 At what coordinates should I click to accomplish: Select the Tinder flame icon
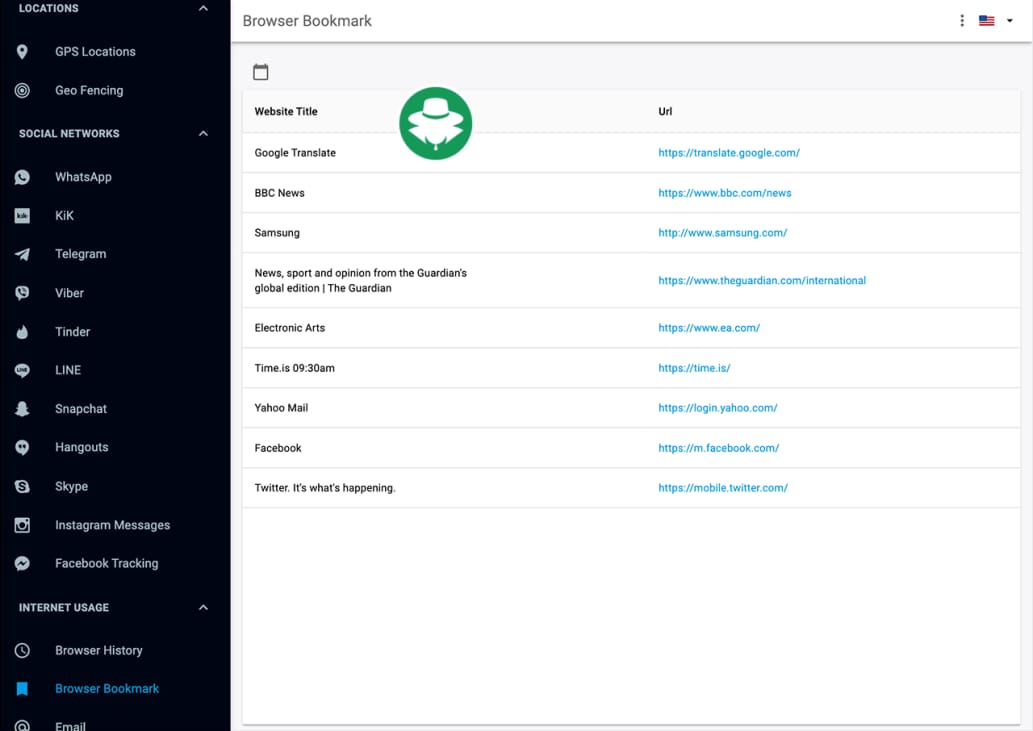click(x=22, y=331)
